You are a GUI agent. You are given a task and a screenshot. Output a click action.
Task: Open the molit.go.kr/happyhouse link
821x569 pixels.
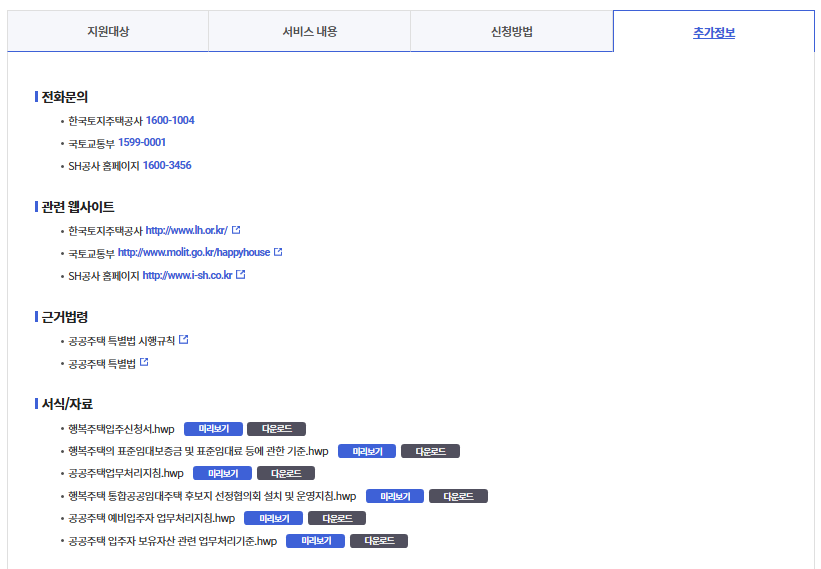(194, 252)
